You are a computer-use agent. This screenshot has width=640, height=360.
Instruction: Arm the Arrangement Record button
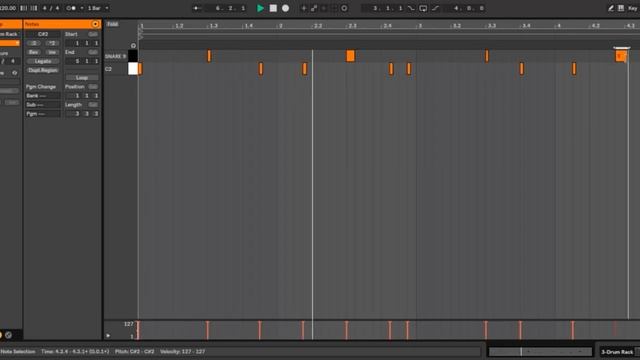[x=286, y=8]
